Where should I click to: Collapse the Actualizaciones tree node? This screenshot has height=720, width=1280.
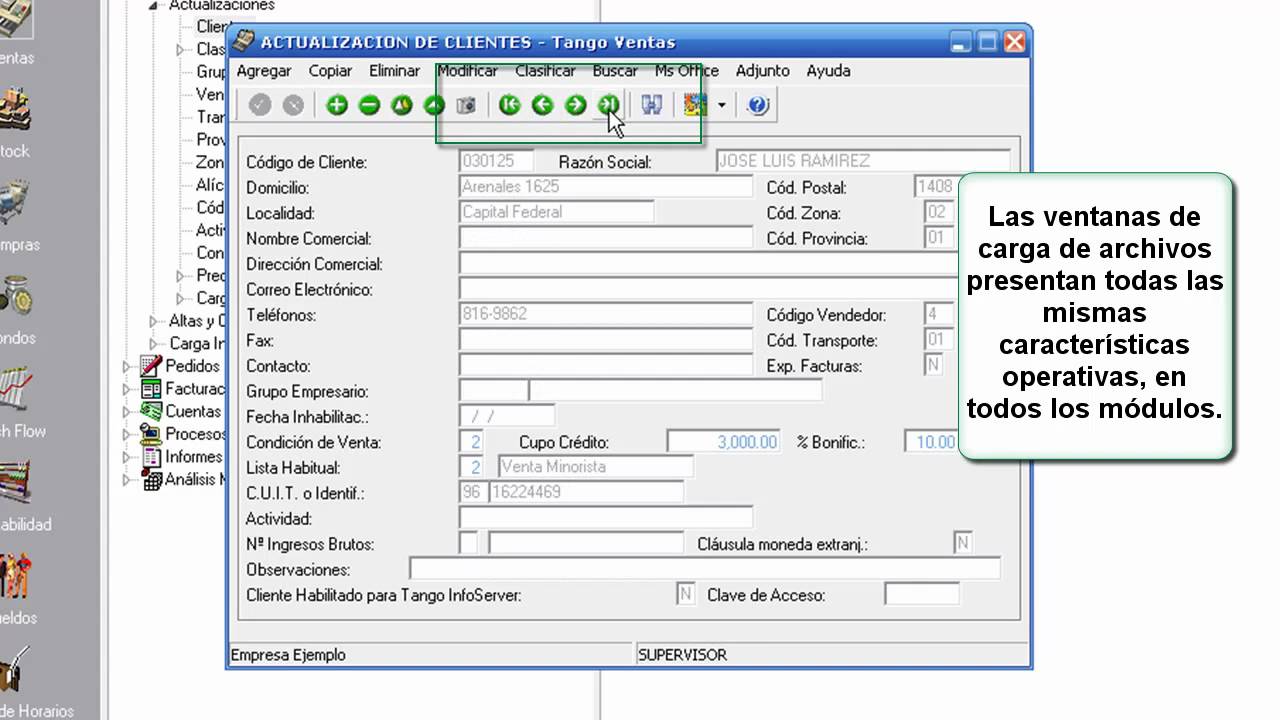[153, 5]
